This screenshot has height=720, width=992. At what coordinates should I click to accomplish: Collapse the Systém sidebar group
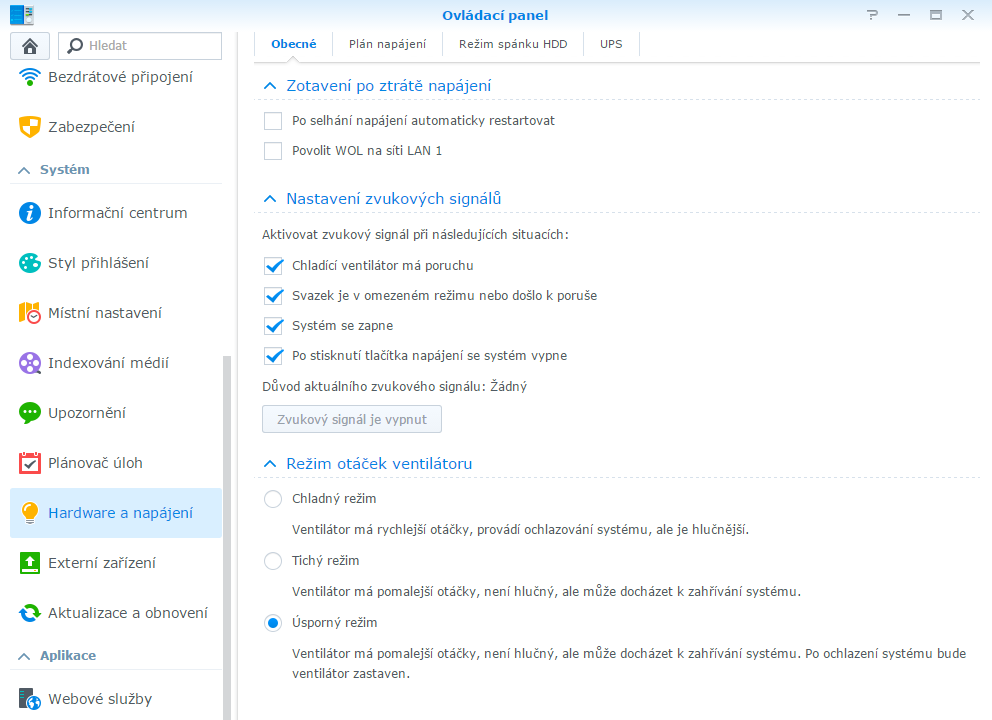tap(24, 170)
